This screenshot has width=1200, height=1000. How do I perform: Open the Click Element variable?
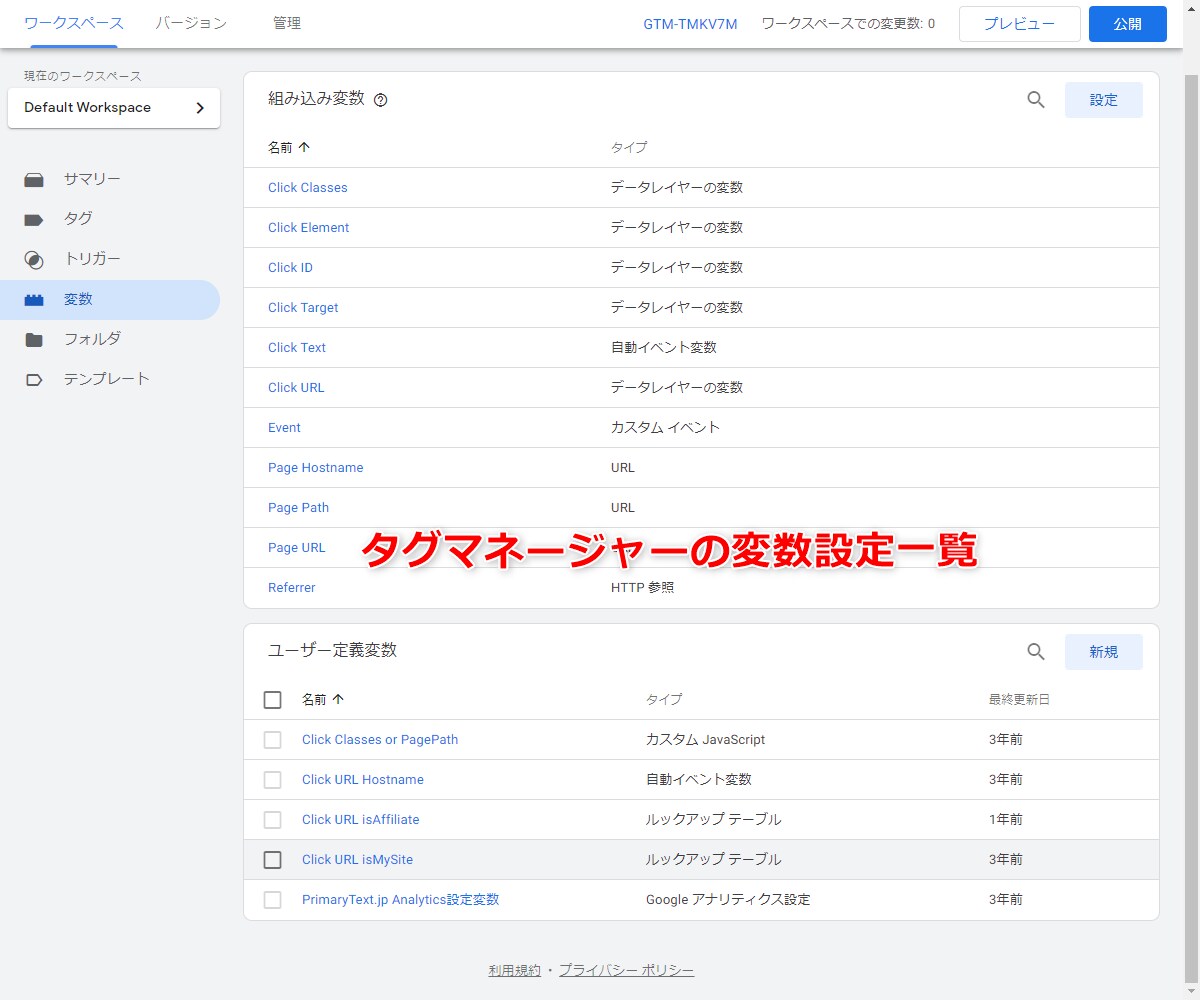308,228
